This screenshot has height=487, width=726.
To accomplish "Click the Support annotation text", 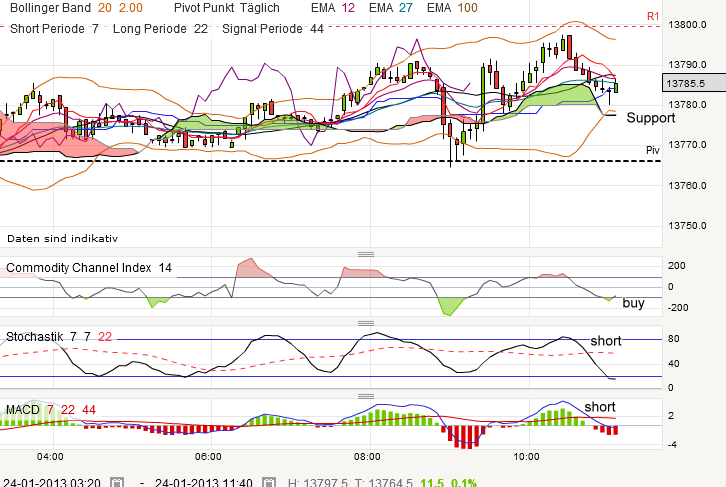I will [x=651, y=118].
